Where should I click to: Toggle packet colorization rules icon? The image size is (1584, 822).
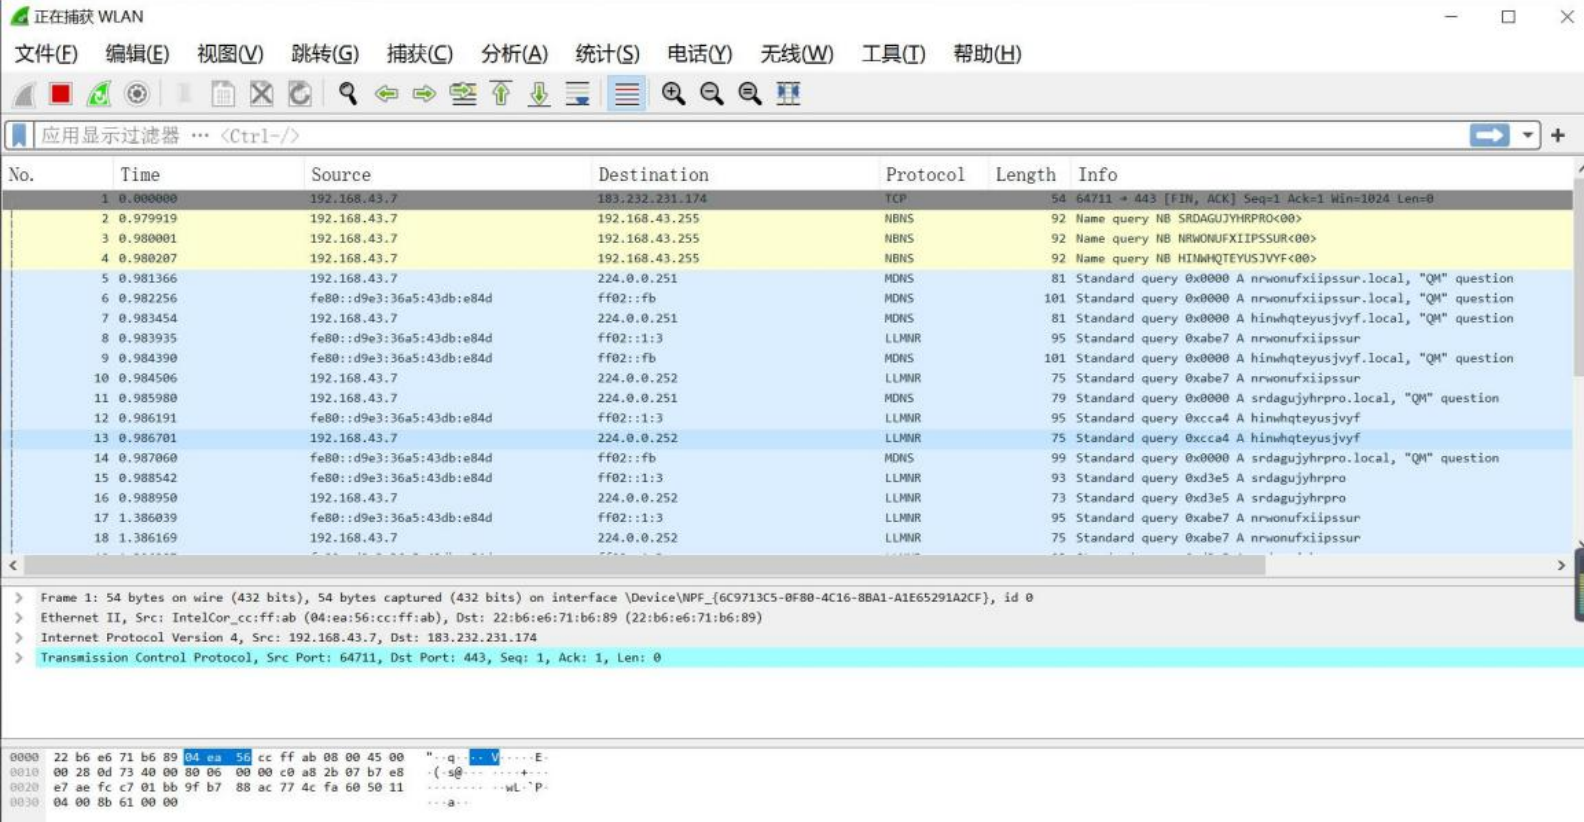click(x=627, y=94)
